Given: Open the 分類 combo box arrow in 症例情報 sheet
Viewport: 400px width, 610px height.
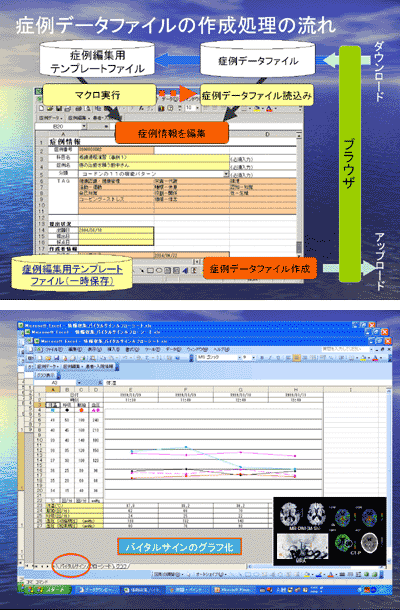Looking at the screenshot, I should 226,174.
